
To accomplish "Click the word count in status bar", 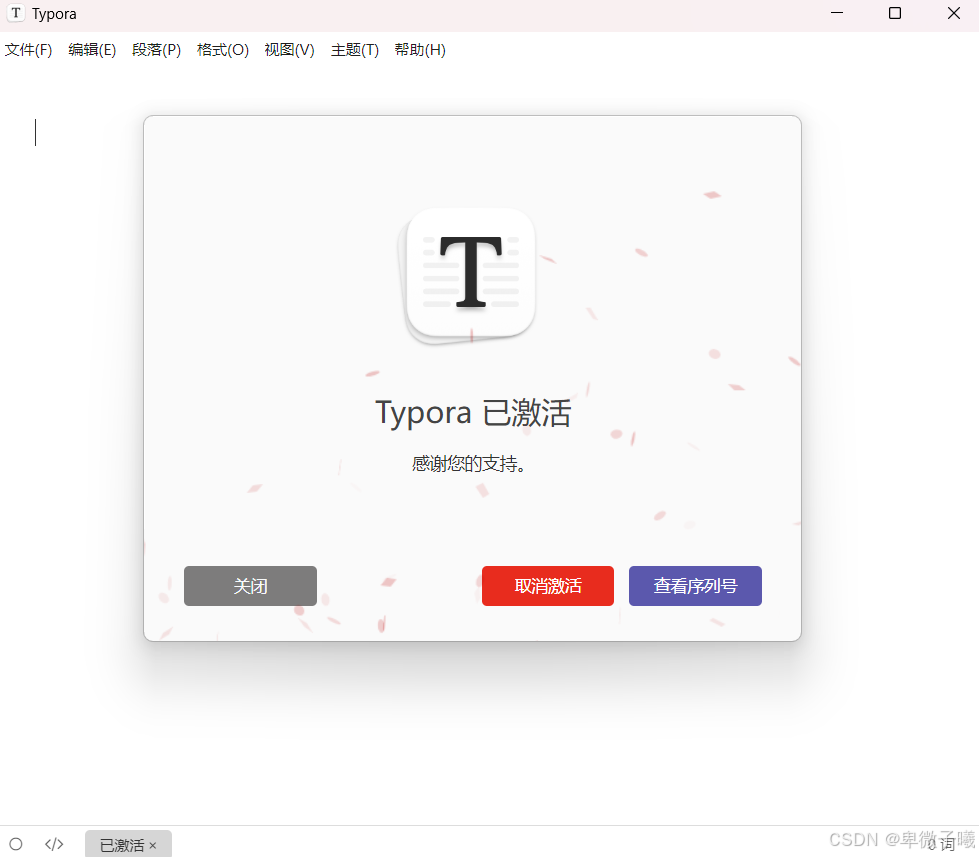I will pyautogui.click(x=942, y=844).
